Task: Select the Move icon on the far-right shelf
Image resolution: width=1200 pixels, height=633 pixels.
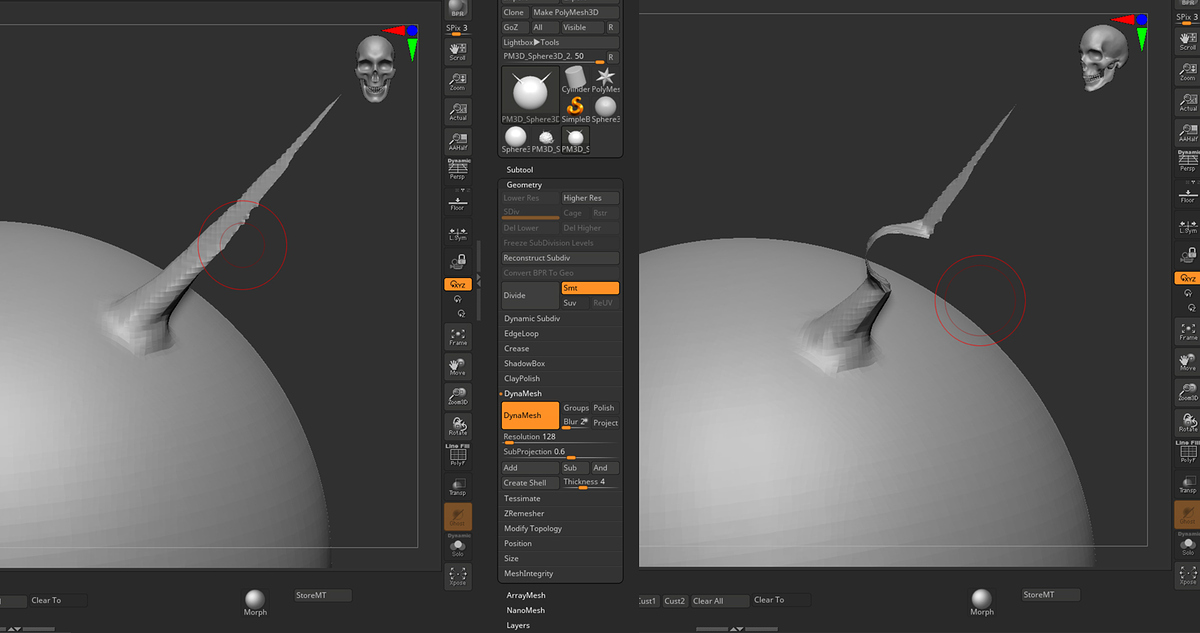Action: click(1187, 361)
